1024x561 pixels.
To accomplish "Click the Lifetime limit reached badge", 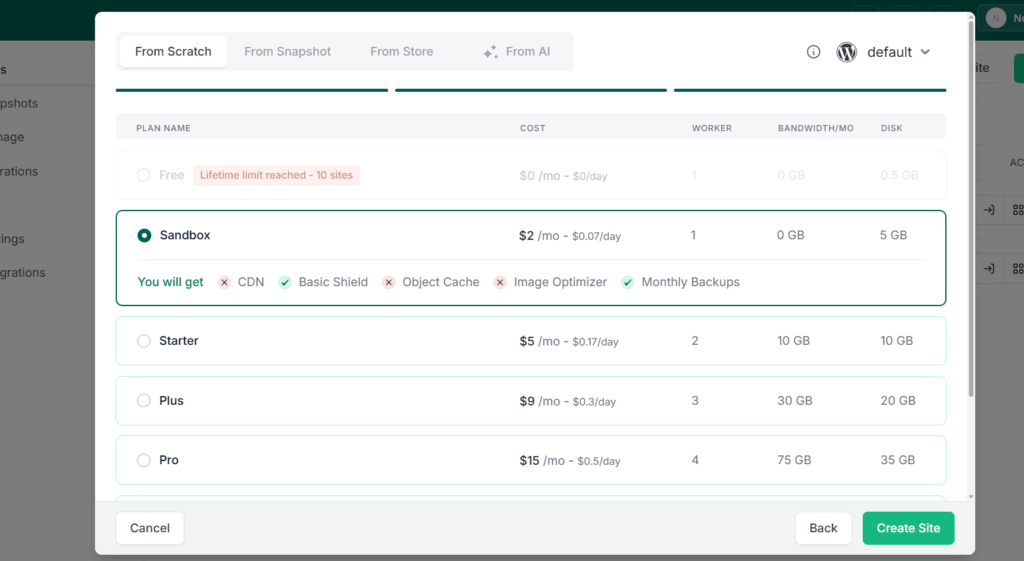I will (x=276, y=175).
